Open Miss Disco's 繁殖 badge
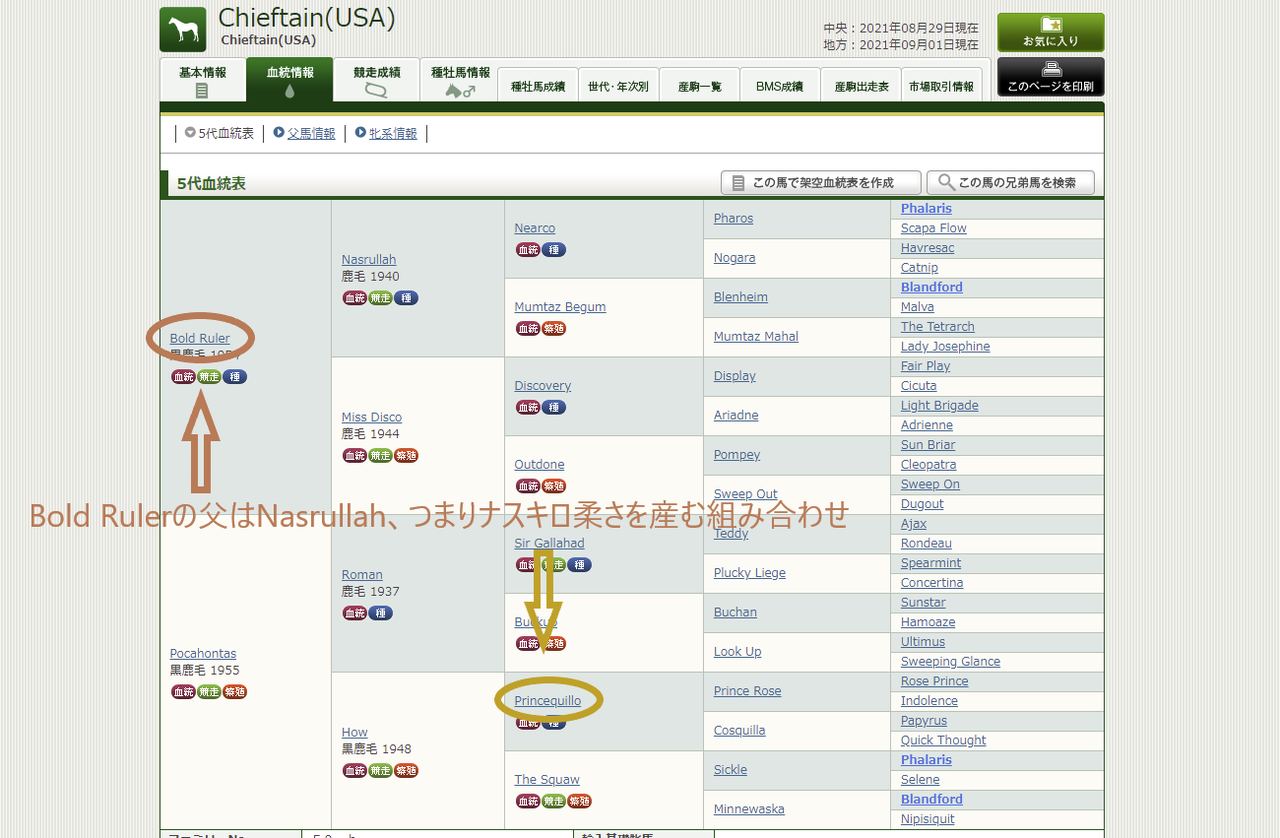The width and height of the screenshot is (1280, 838). tap(406, 456)
